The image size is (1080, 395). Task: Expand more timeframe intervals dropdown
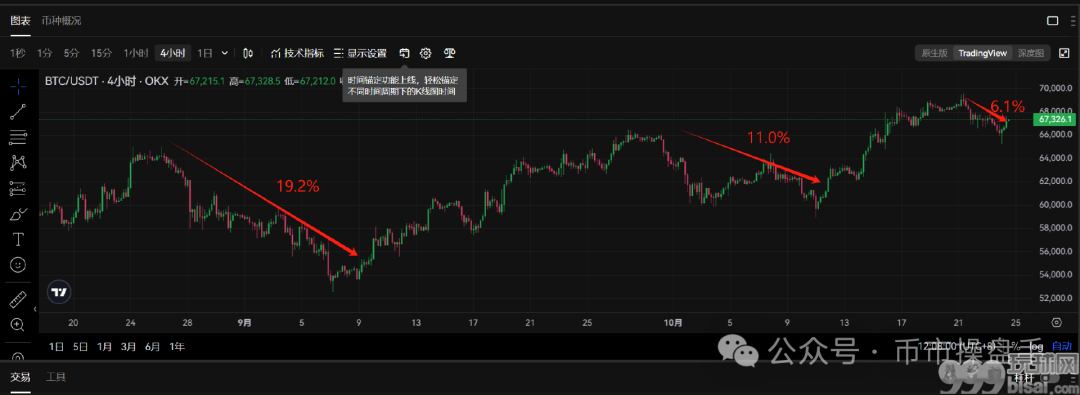tap(225, 53)
